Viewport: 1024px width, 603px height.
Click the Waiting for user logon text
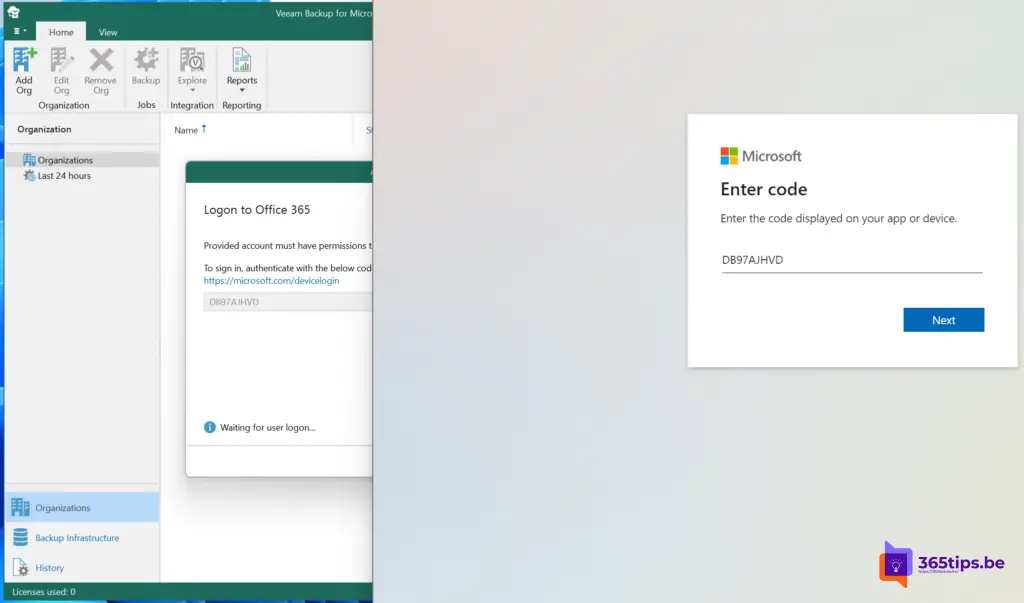[x=268, y=427]
